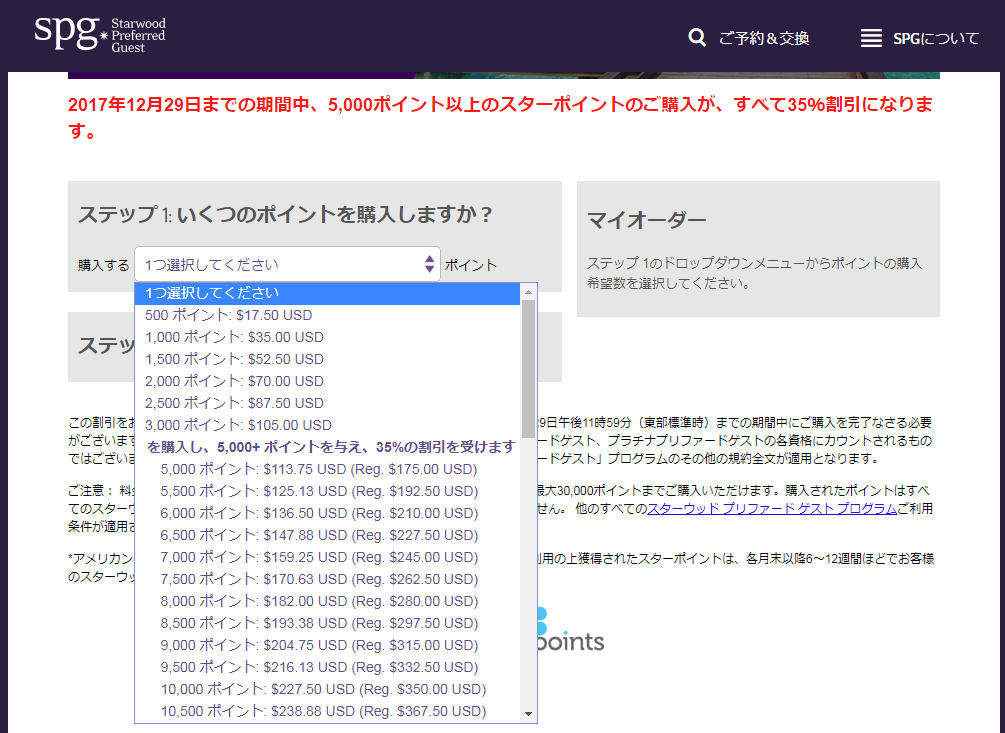Select 8,500 ポイント: $193.38 USD
This screenshot has width=1005, height=733.
point(327,623)
